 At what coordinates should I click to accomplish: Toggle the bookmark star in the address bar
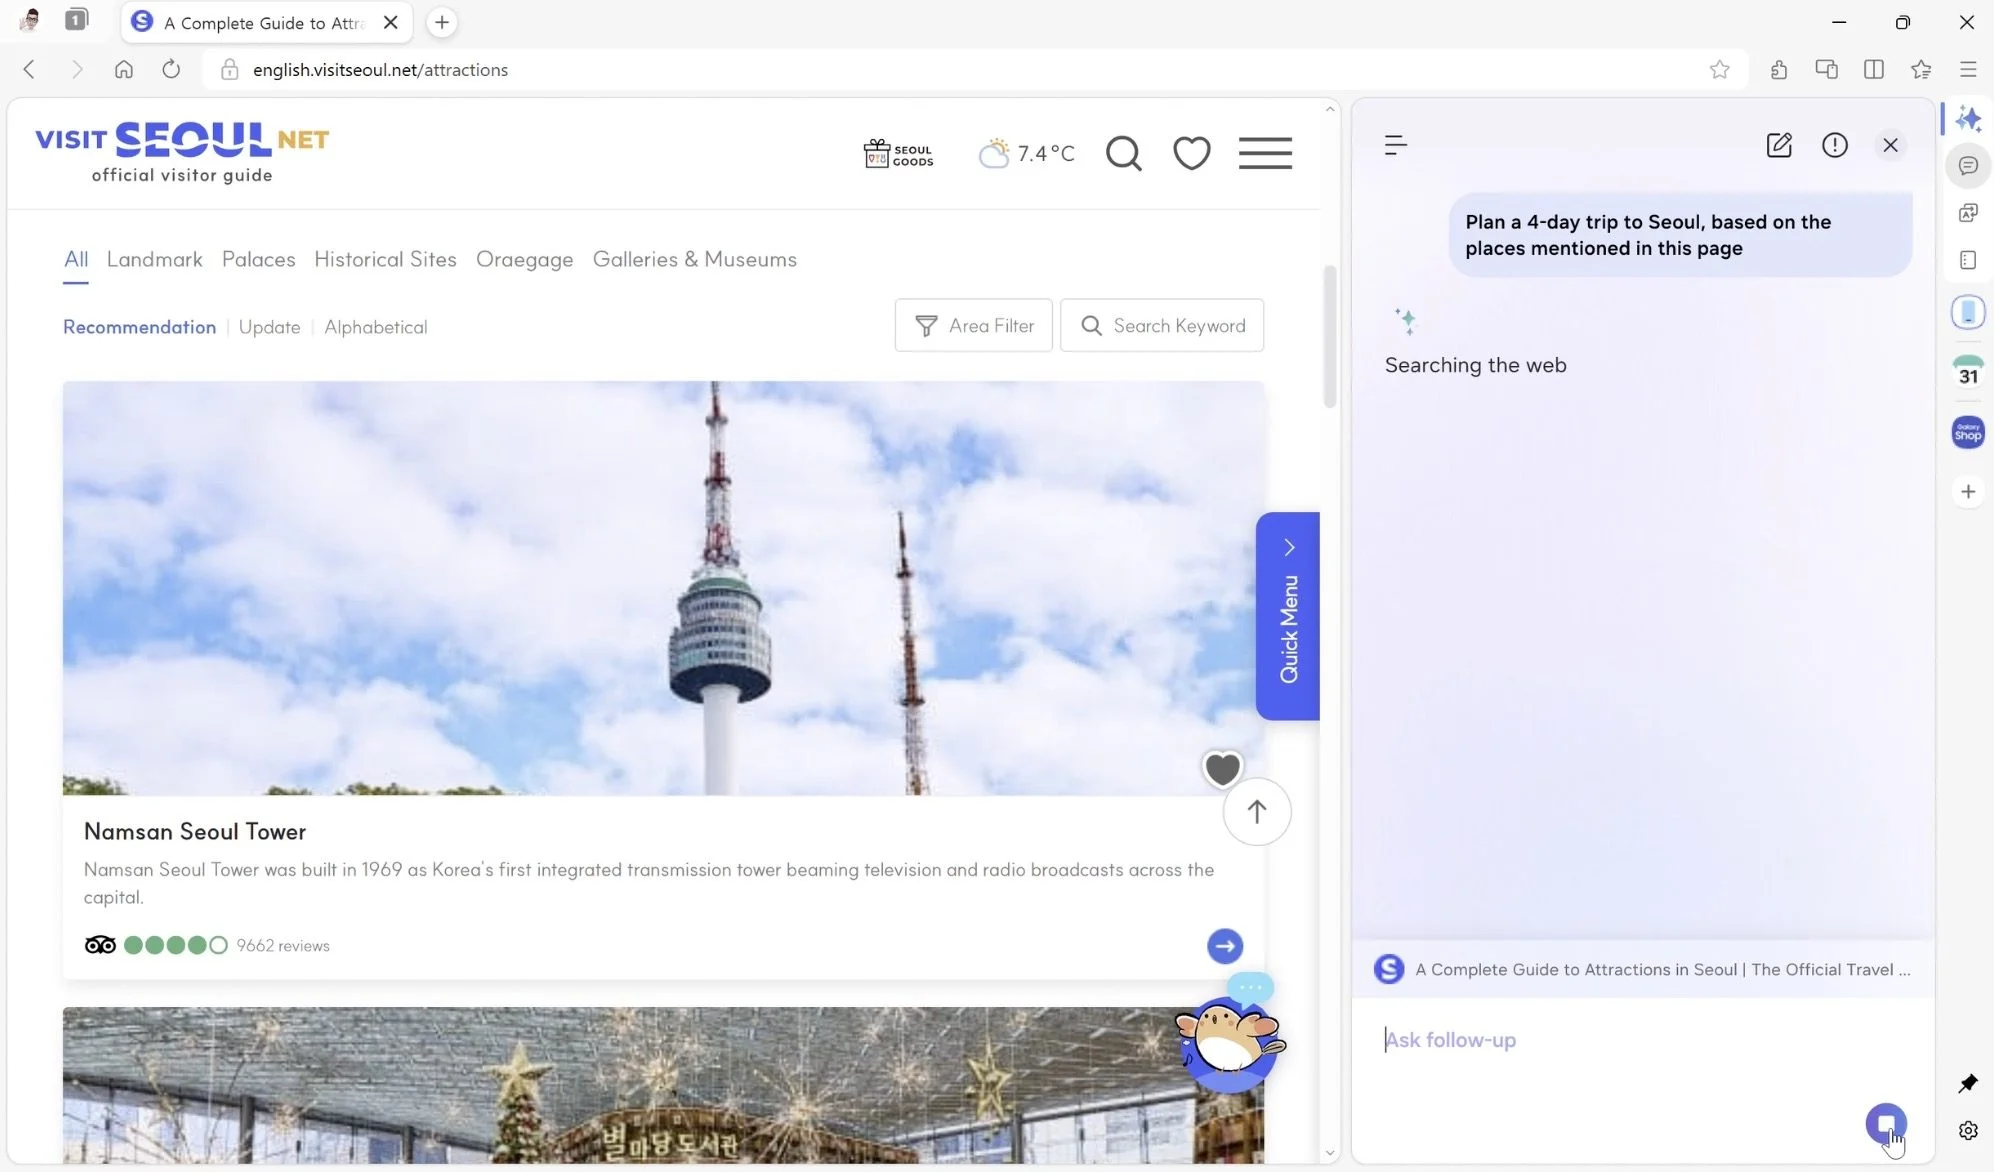coord(1720,69)
